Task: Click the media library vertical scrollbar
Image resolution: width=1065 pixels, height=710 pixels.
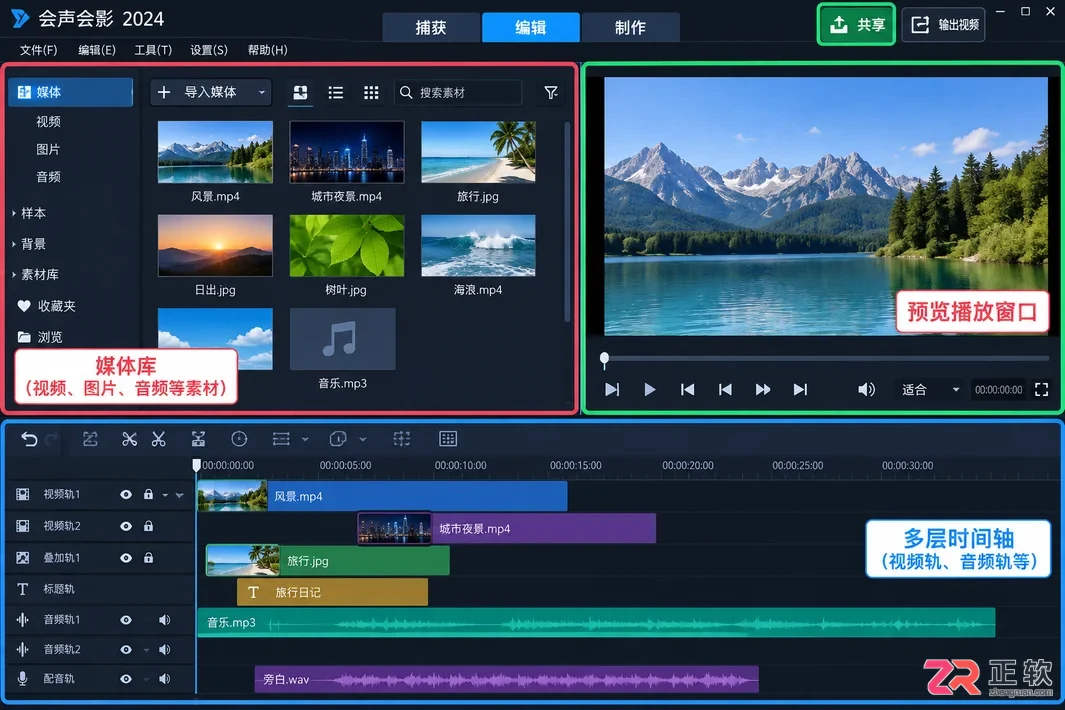Action: point(567,221)
